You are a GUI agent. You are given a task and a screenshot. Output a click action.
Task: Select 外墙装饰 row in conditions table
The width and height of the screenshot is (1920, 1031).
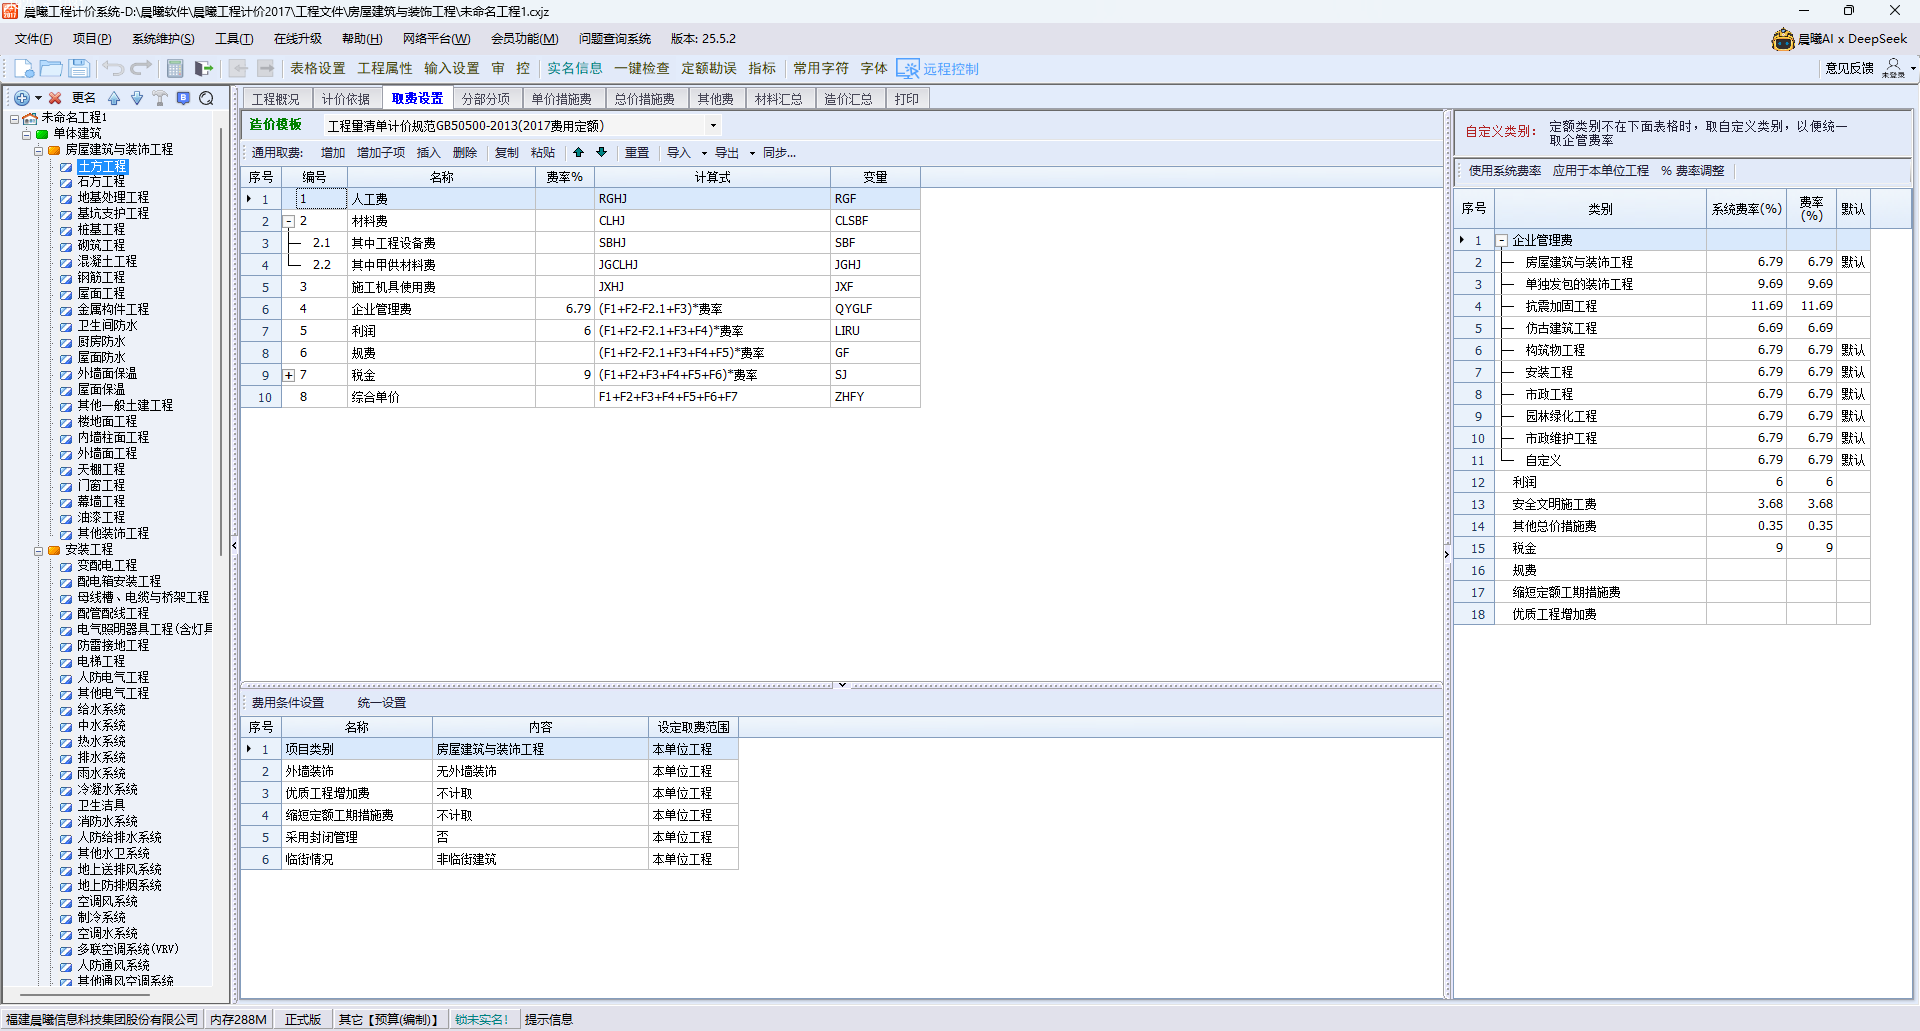490,771
